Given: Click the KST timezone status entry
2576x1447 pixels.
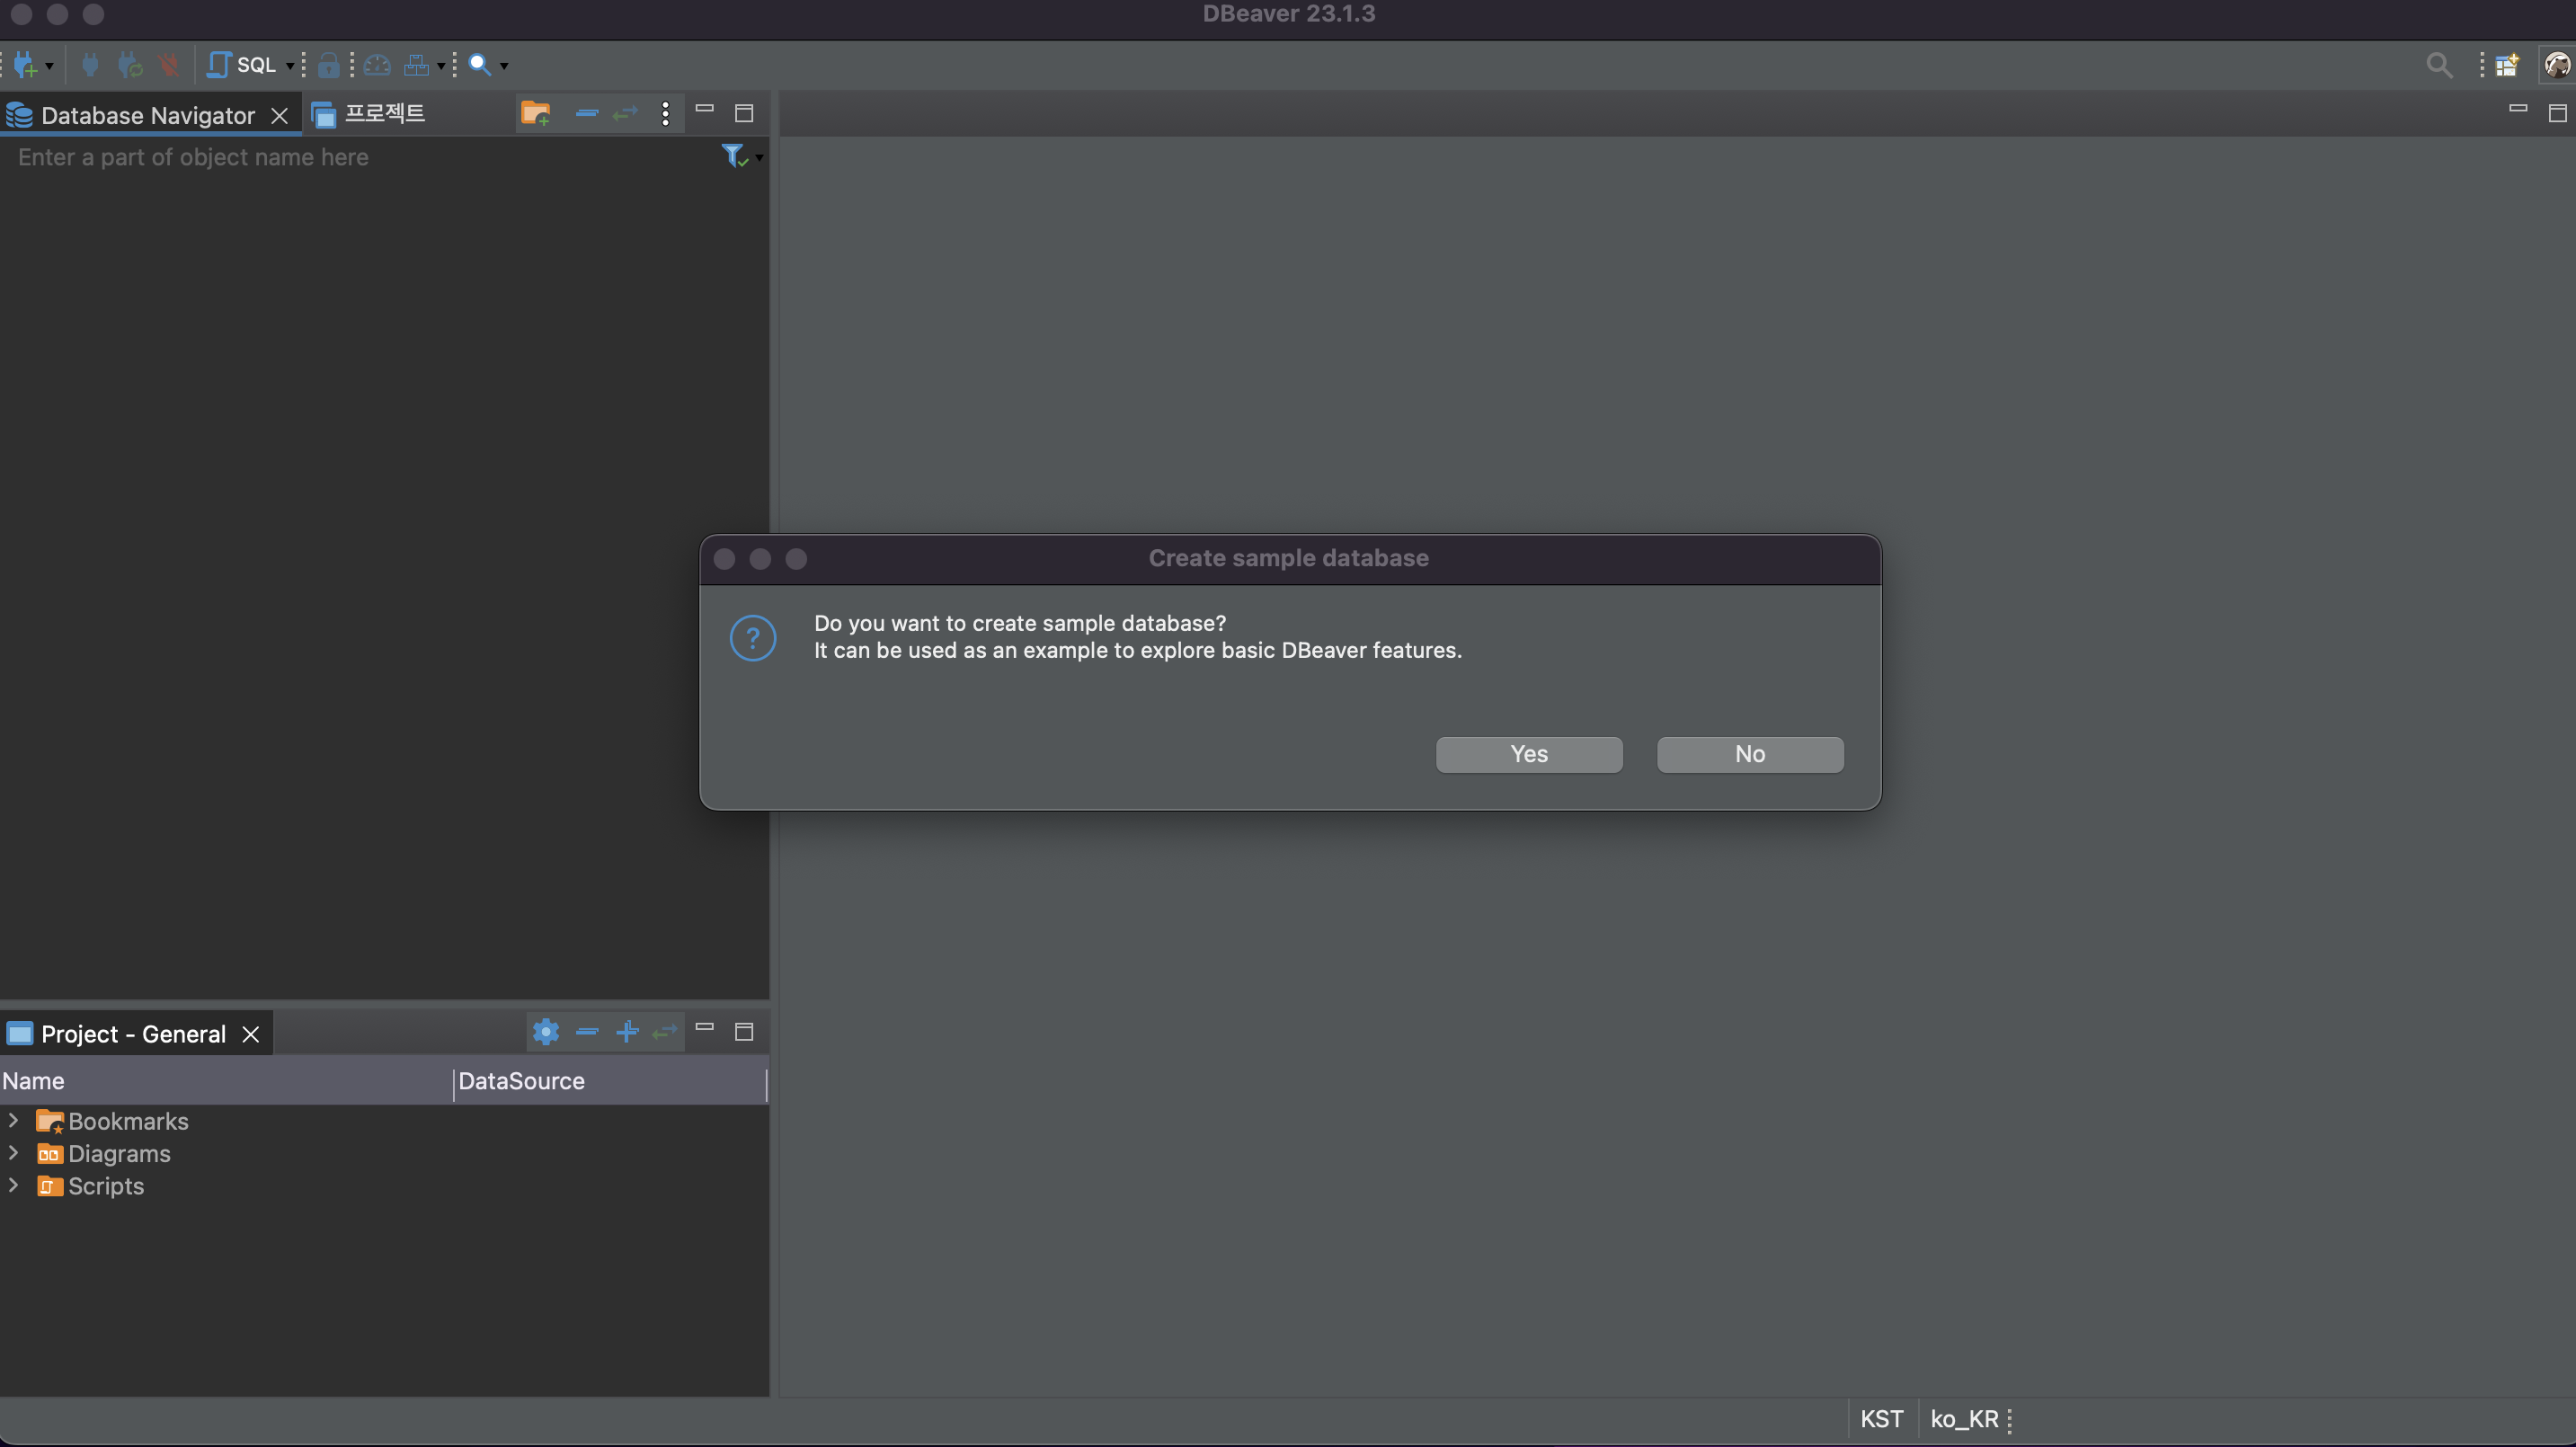Looking at the screenshot, I should pos(1881,1419).
